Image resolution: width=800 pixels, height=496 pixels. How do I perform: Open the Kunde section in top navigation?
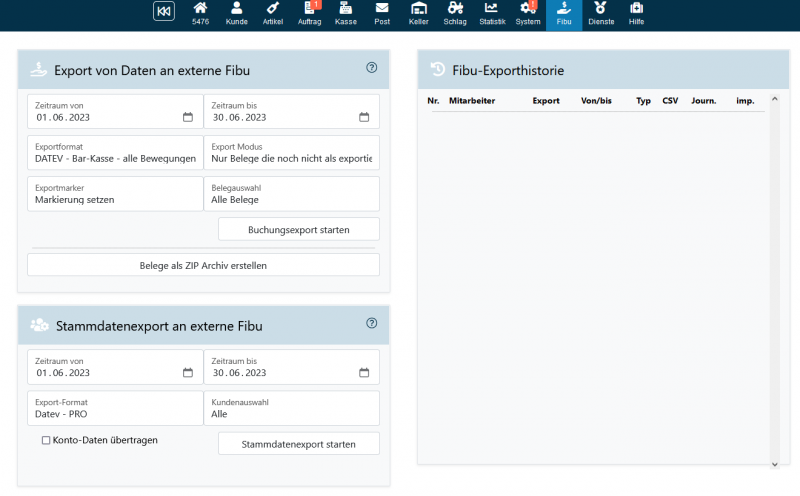[x=236, y=13]
